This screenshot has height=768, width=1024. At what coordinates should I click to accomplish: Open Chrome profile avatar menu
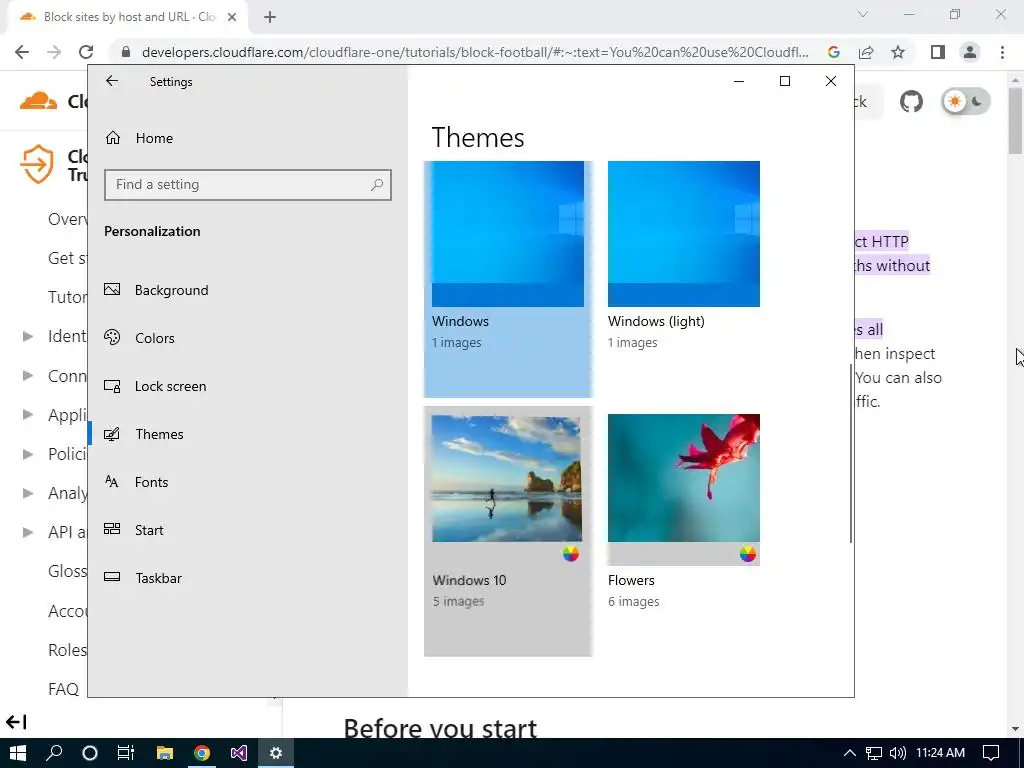pos(970,52)
